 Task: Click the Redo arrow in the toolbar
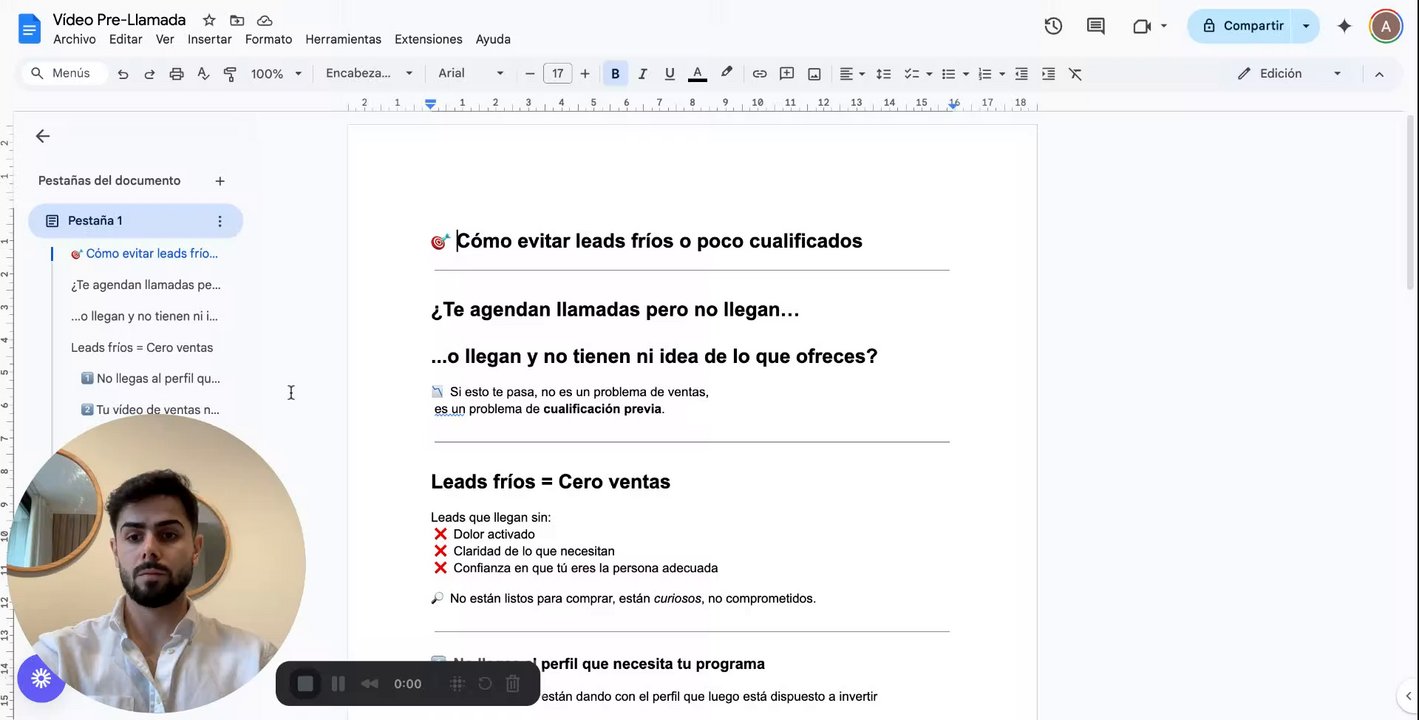150,74
